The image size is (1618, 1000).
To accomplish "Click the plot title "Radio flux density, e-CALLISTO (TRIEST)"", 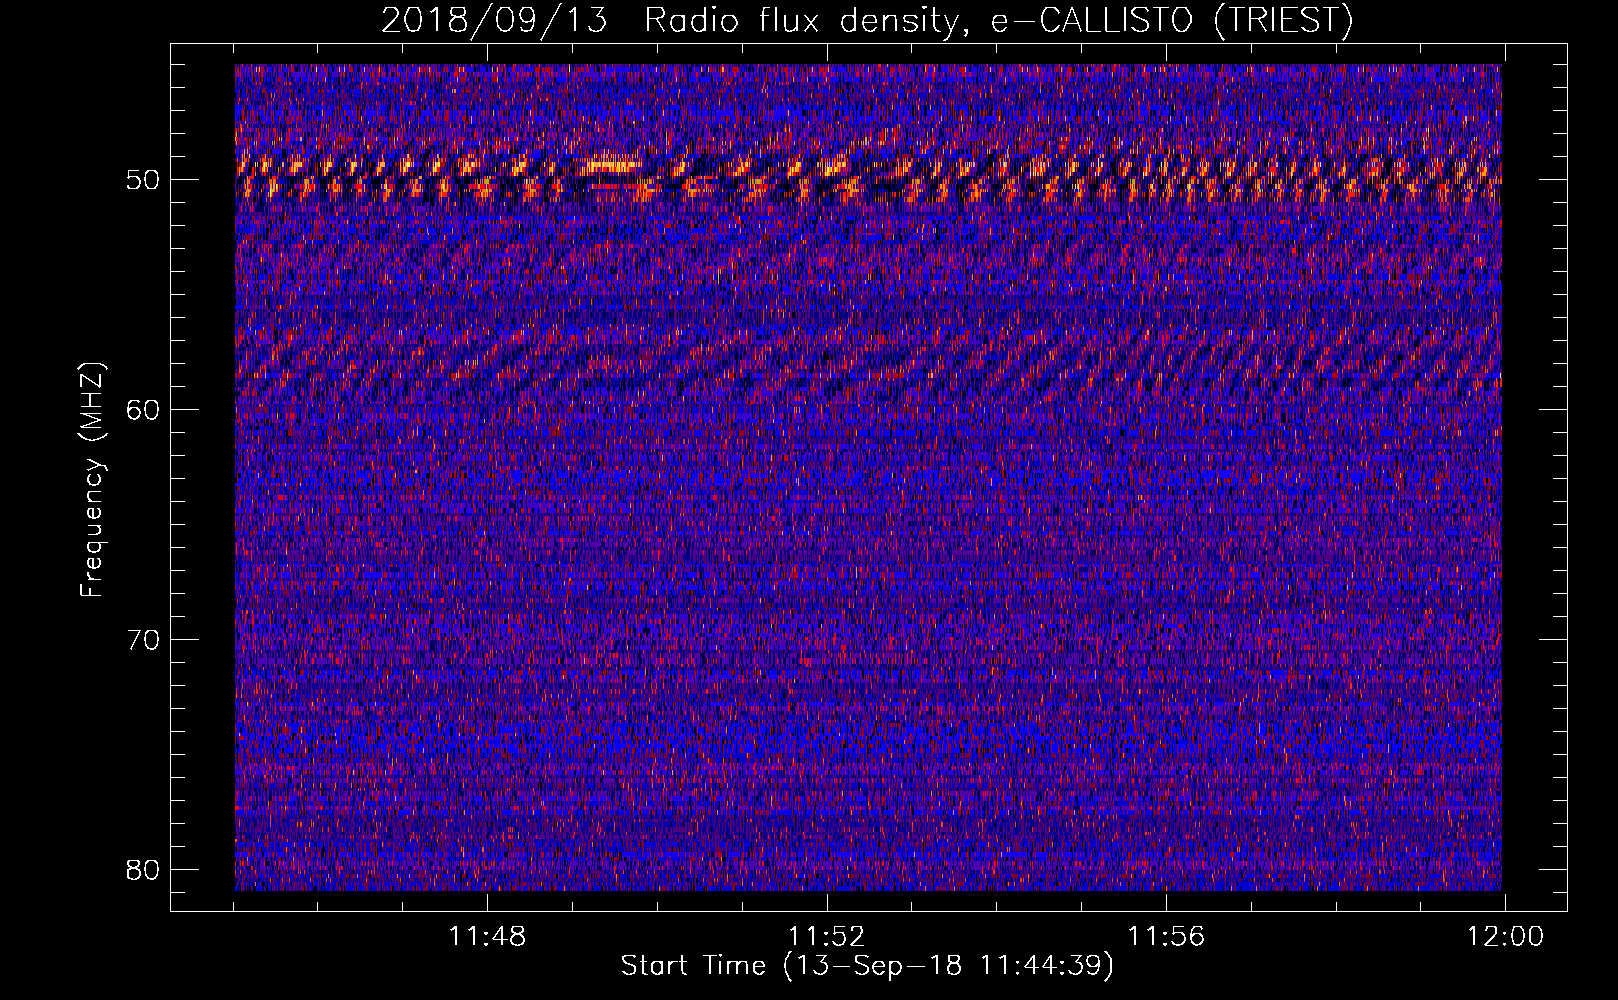I will [x=998, y=20].
